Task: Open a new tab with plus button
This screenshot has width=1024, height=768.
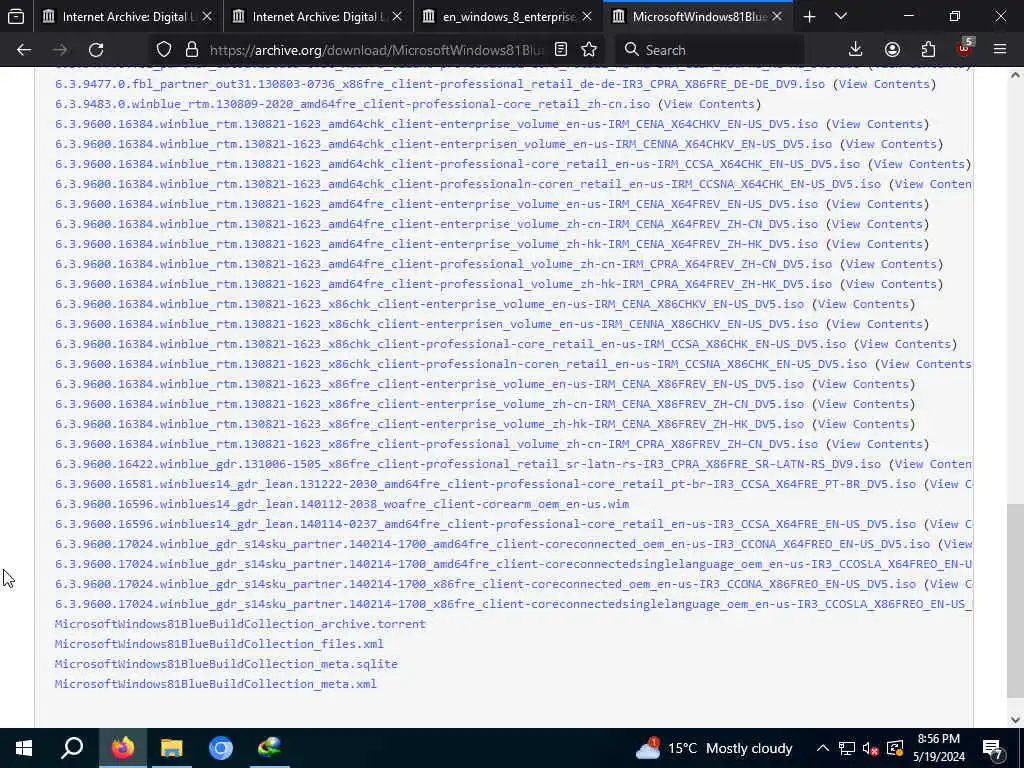Action: click(x=809, y=17)
